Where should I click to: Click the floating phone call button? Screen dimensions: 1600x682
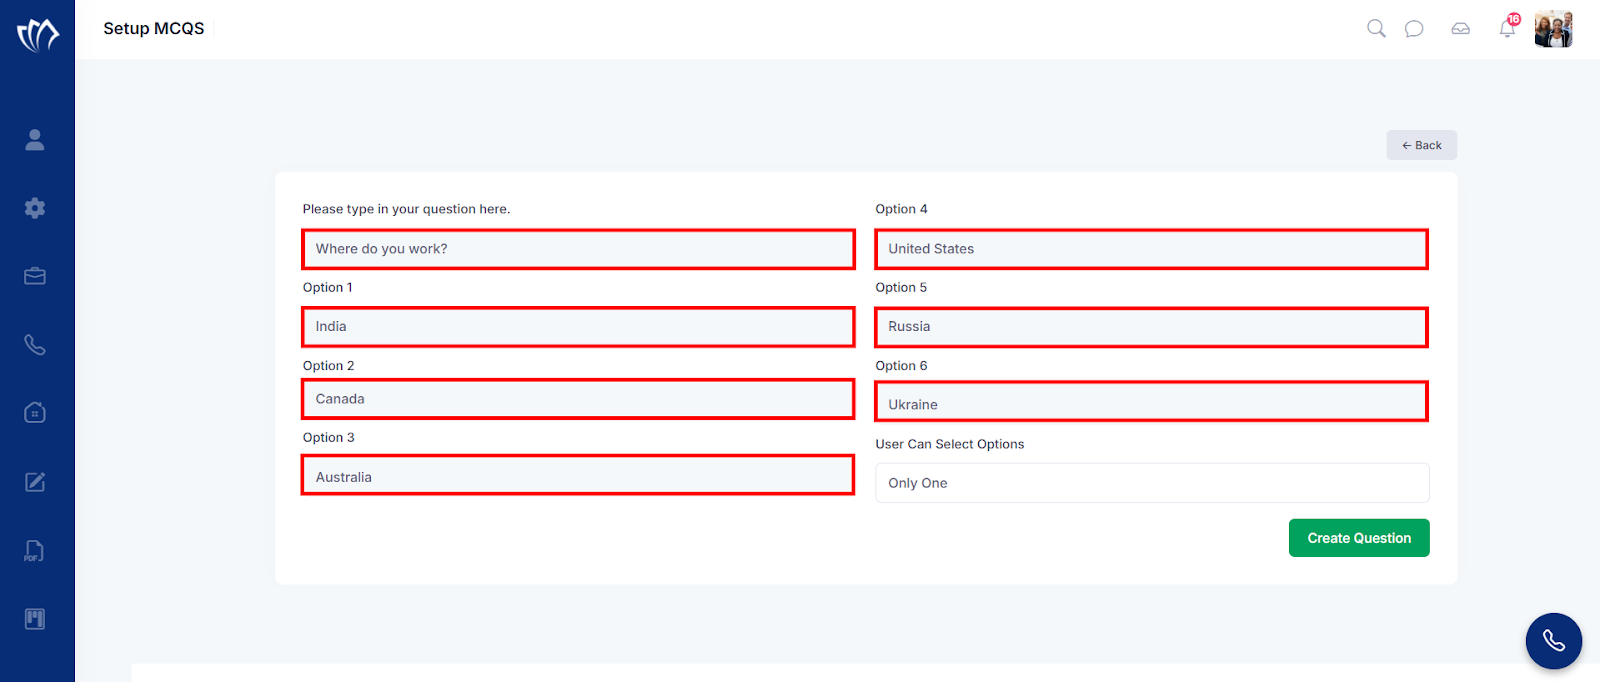(1554, 641)
